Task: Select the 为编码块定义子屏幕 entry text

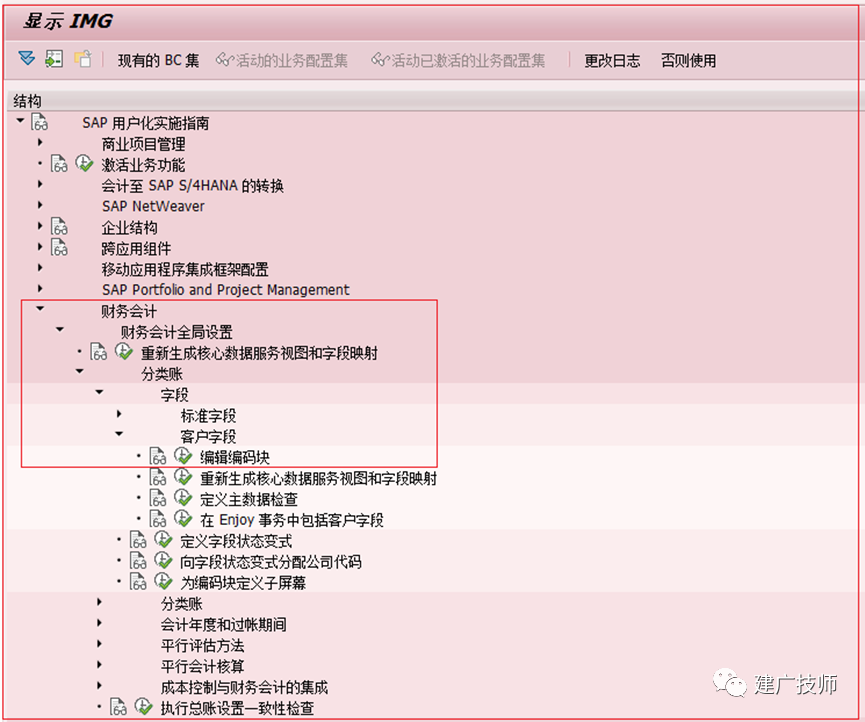Action: point(243,582)
